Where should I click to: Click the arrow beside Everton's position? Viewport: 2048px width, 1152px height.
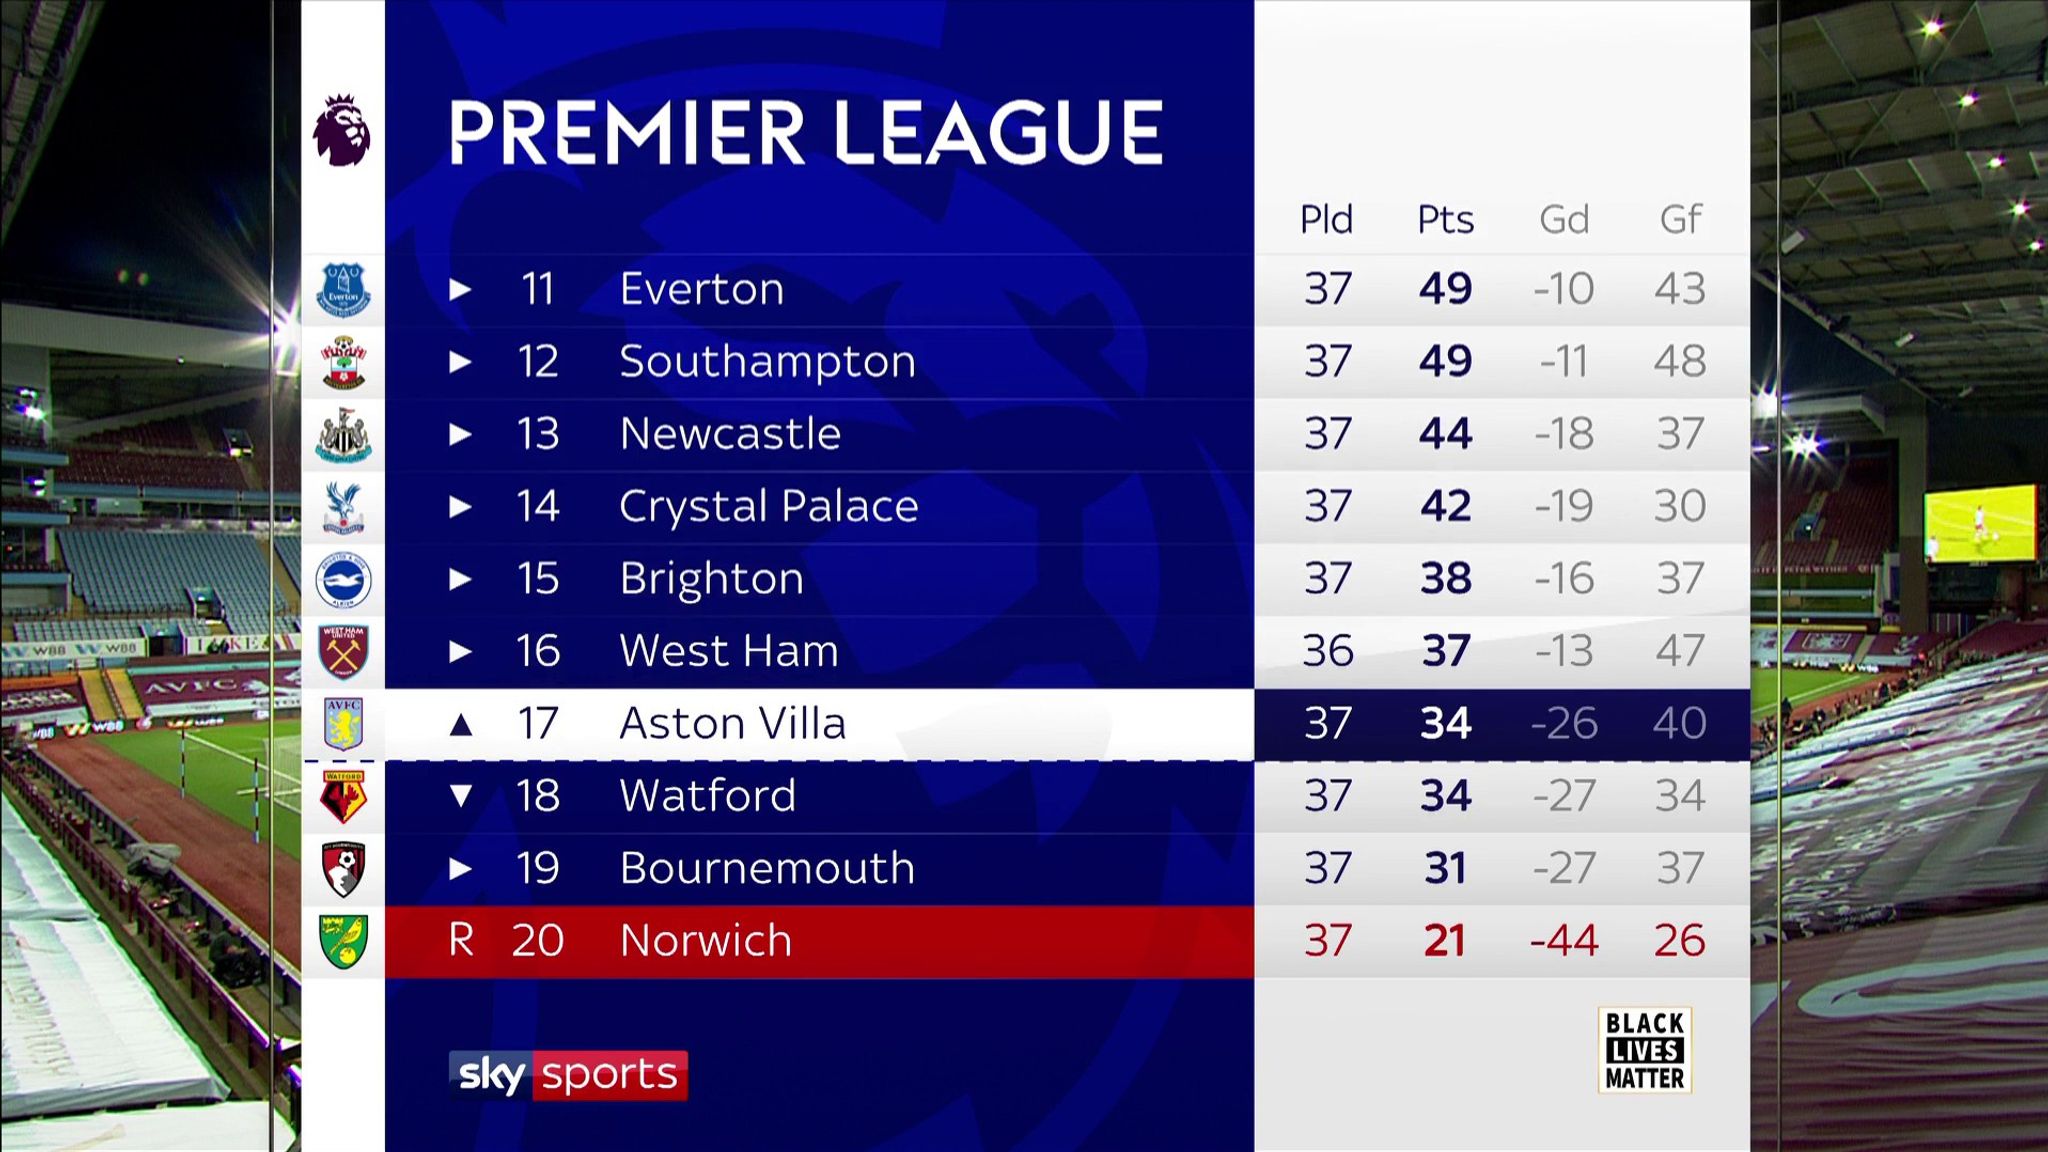pyautogui.click(x=461, y=289)
